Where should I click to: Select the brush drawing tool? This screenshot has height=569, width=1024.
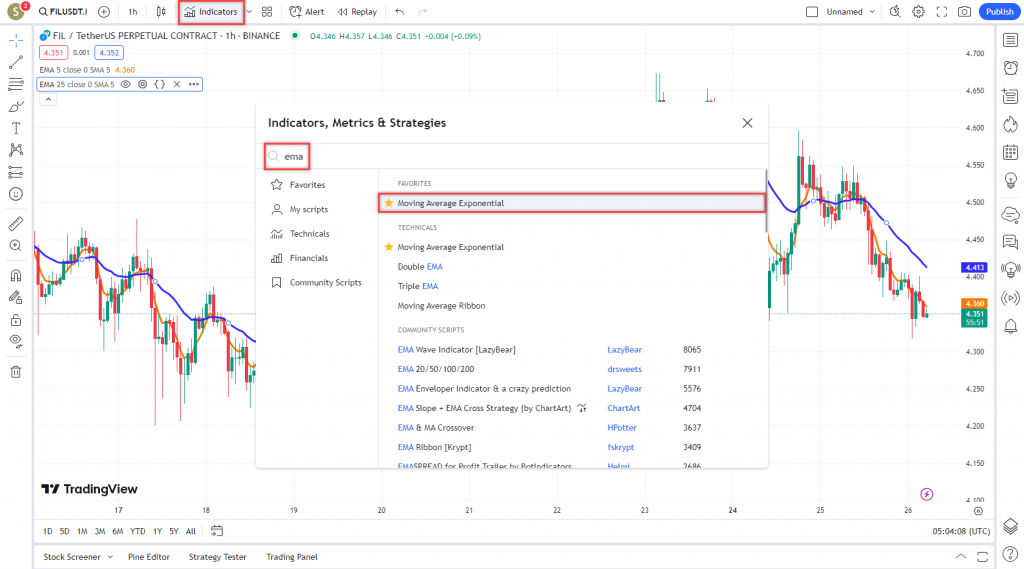[16, 106]
